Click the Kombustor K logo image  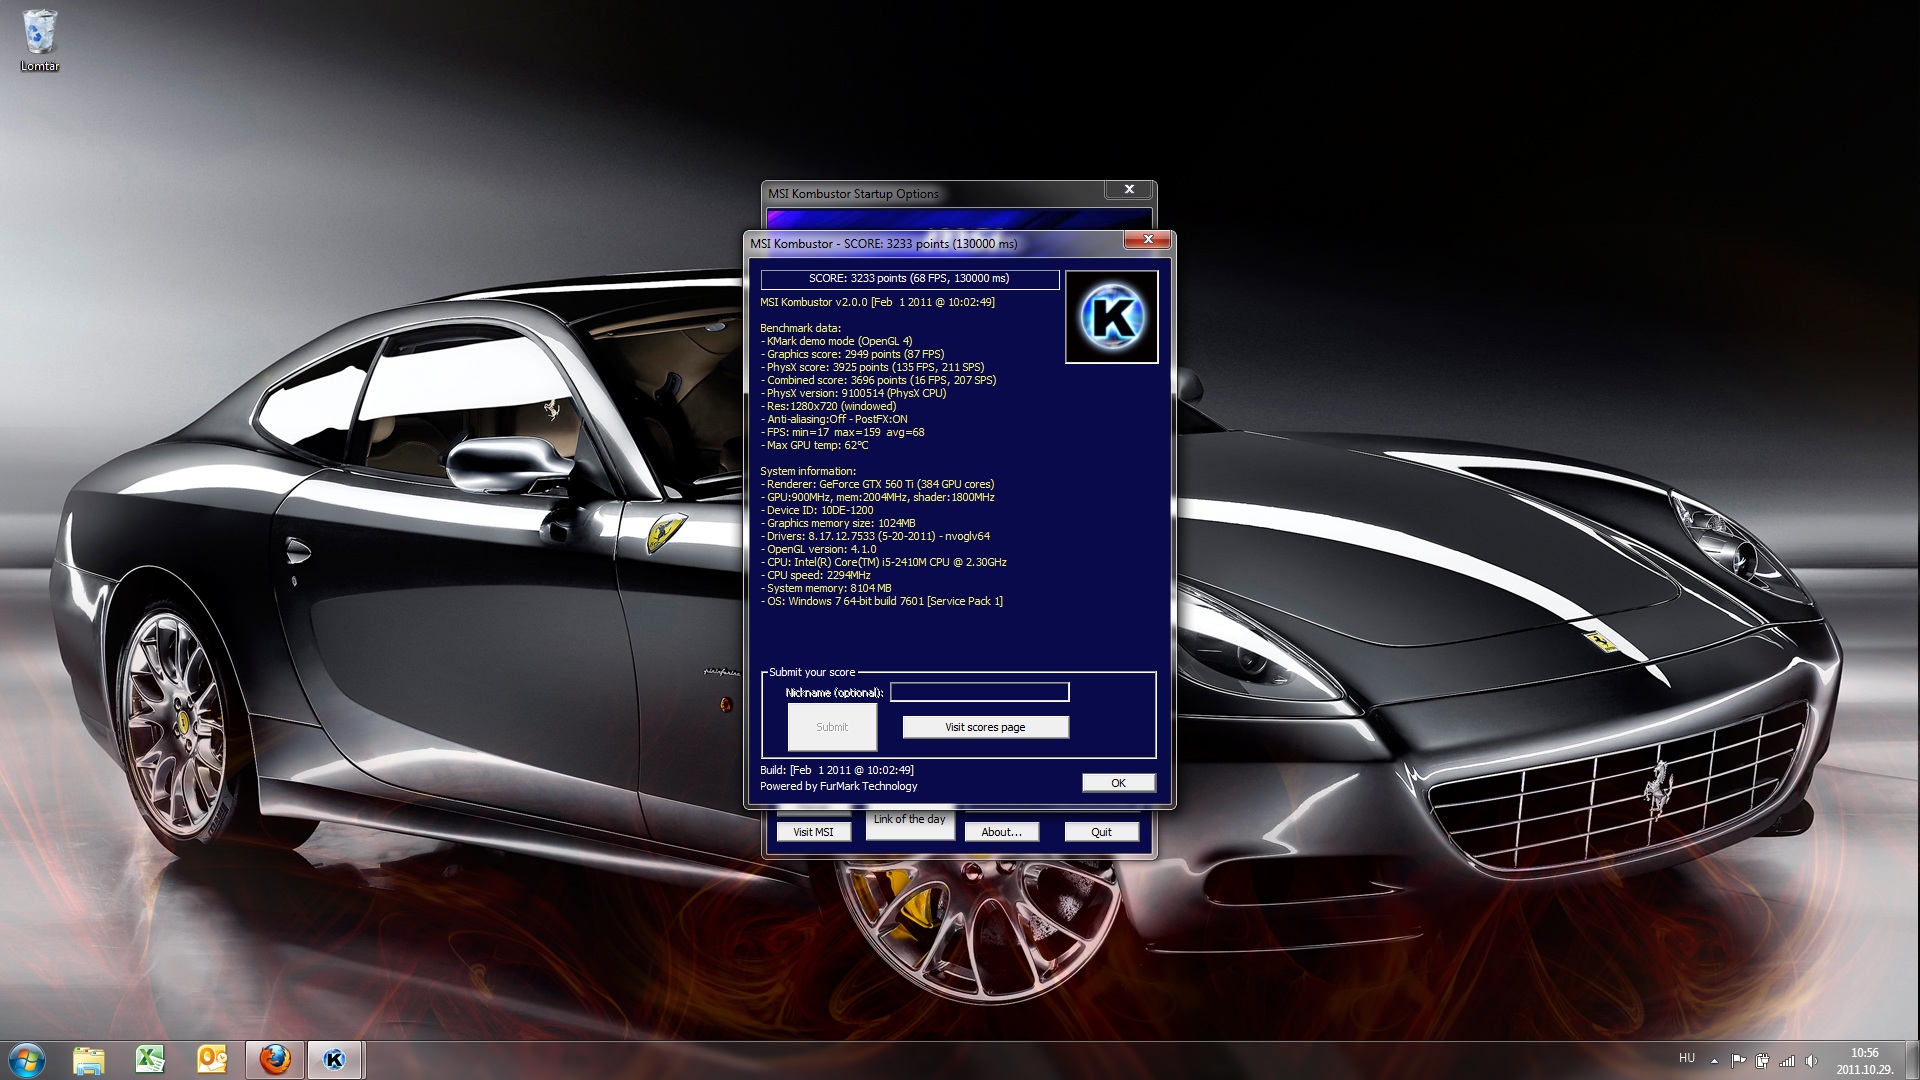[1112, 317]
